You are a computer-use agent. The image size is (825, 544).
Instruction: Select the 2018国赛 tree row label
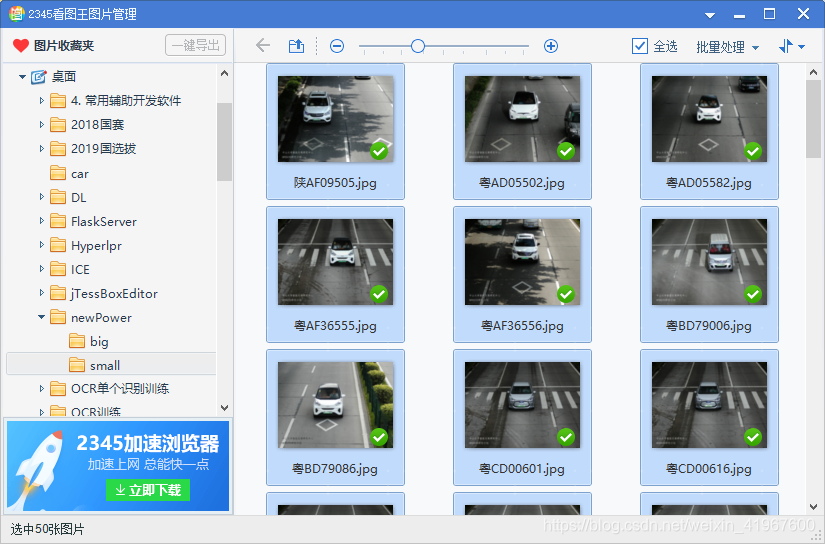(x=97, y=125)
